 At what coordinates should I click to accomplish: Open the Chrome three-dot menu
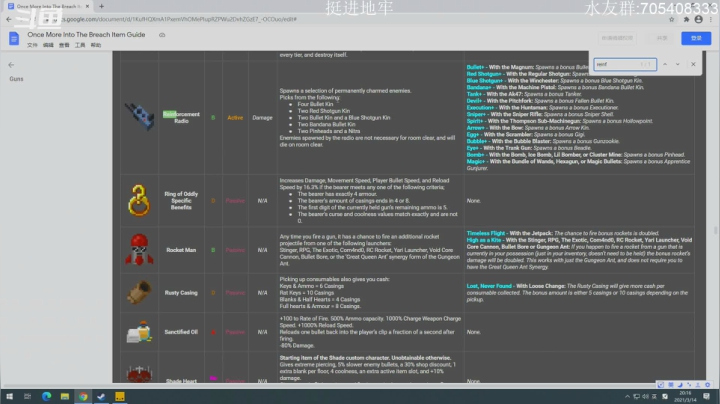tap(711, 19)
